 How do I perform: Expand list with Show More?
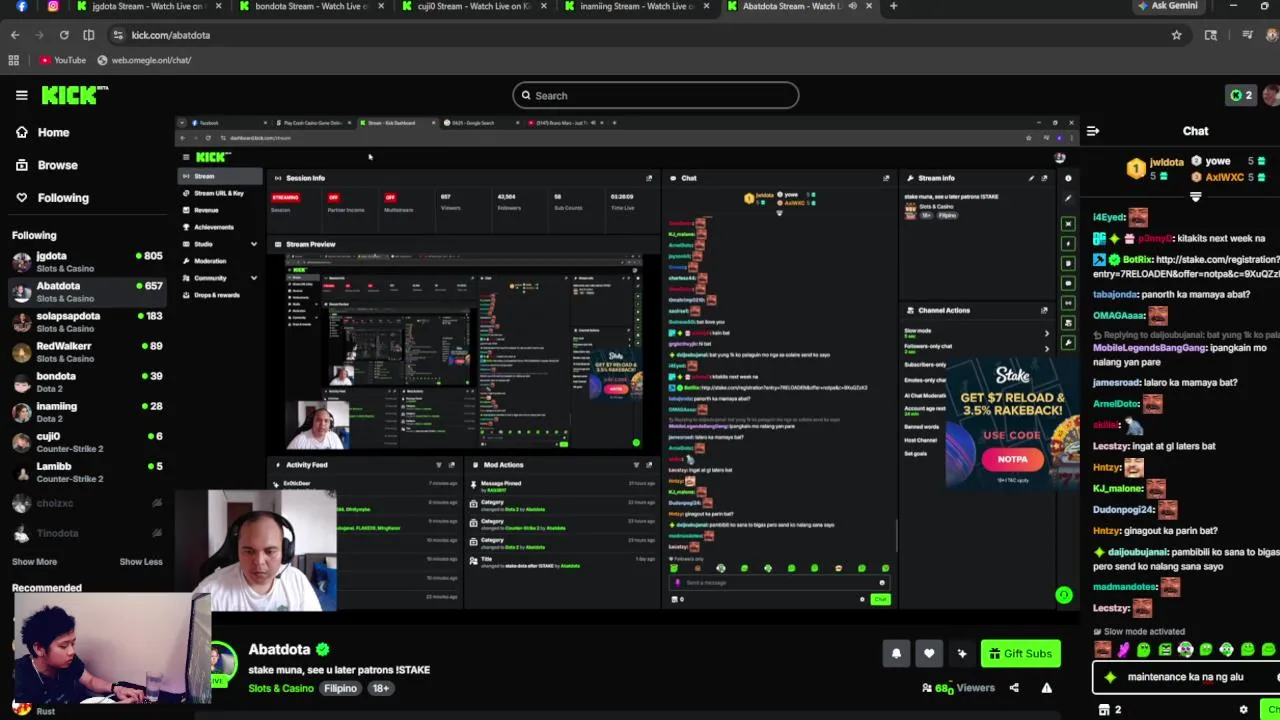click(34, 562)
